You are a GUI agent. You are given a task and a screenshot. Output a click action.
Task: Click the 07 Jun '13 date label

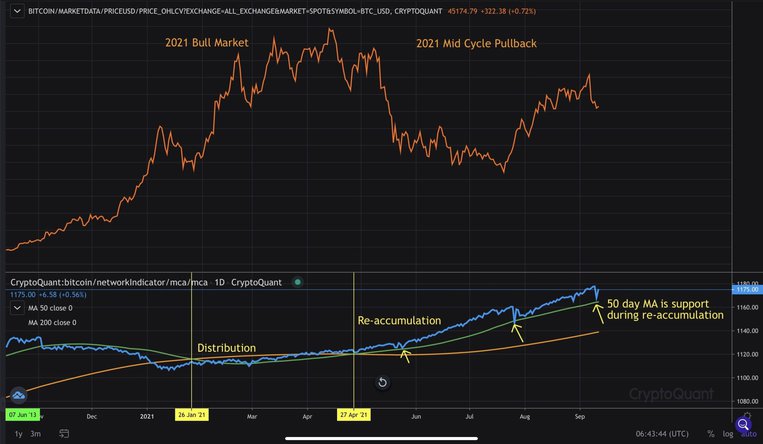coord(23,415)
